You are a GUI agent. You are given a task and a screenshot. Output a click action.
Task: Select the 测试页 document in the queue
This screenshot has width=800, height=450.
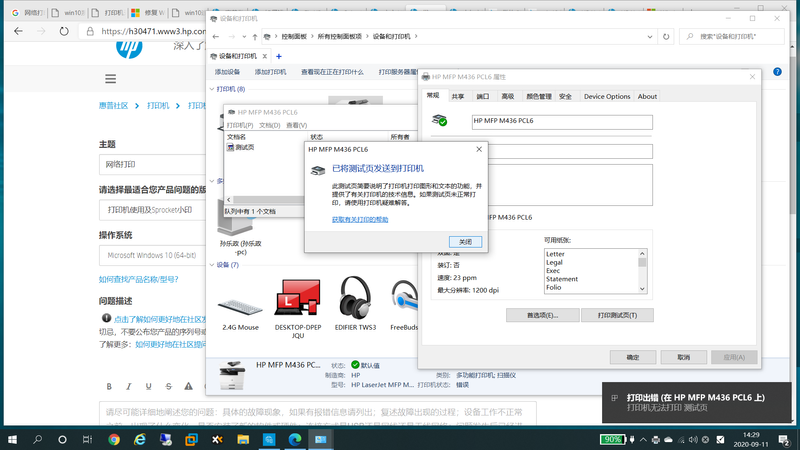click(x=241, y=147)
